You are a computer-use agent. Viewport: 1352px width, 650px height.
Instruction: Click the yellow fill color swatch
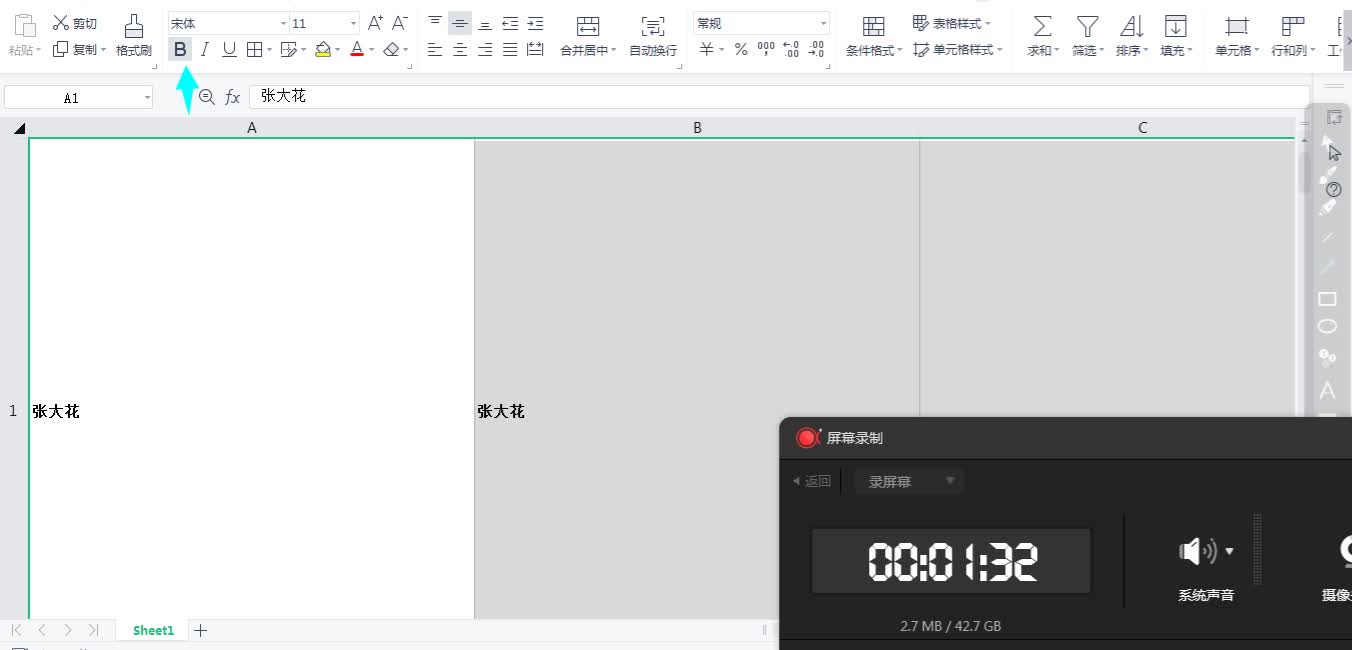click(322, 49)
